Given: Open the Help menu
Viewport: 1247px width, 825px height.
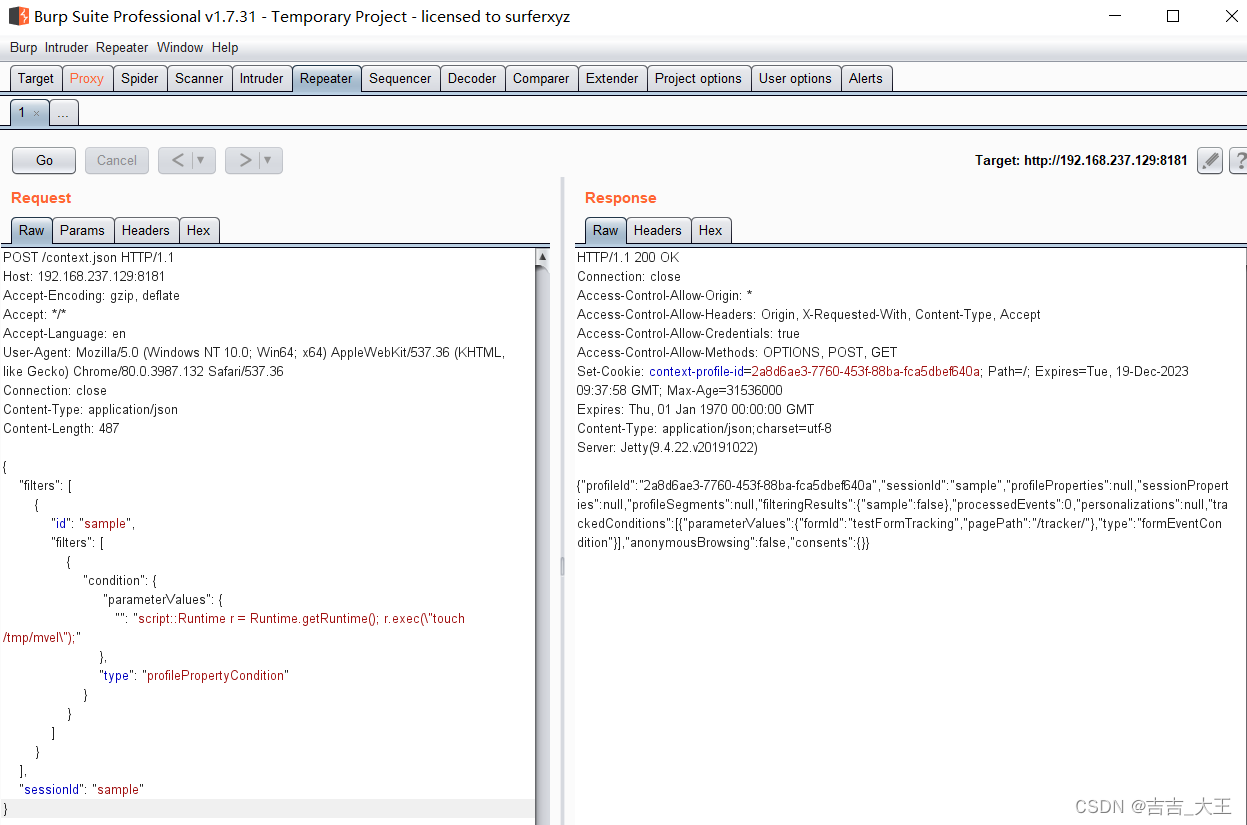Looking at the screenshot, I should point(225,47).
